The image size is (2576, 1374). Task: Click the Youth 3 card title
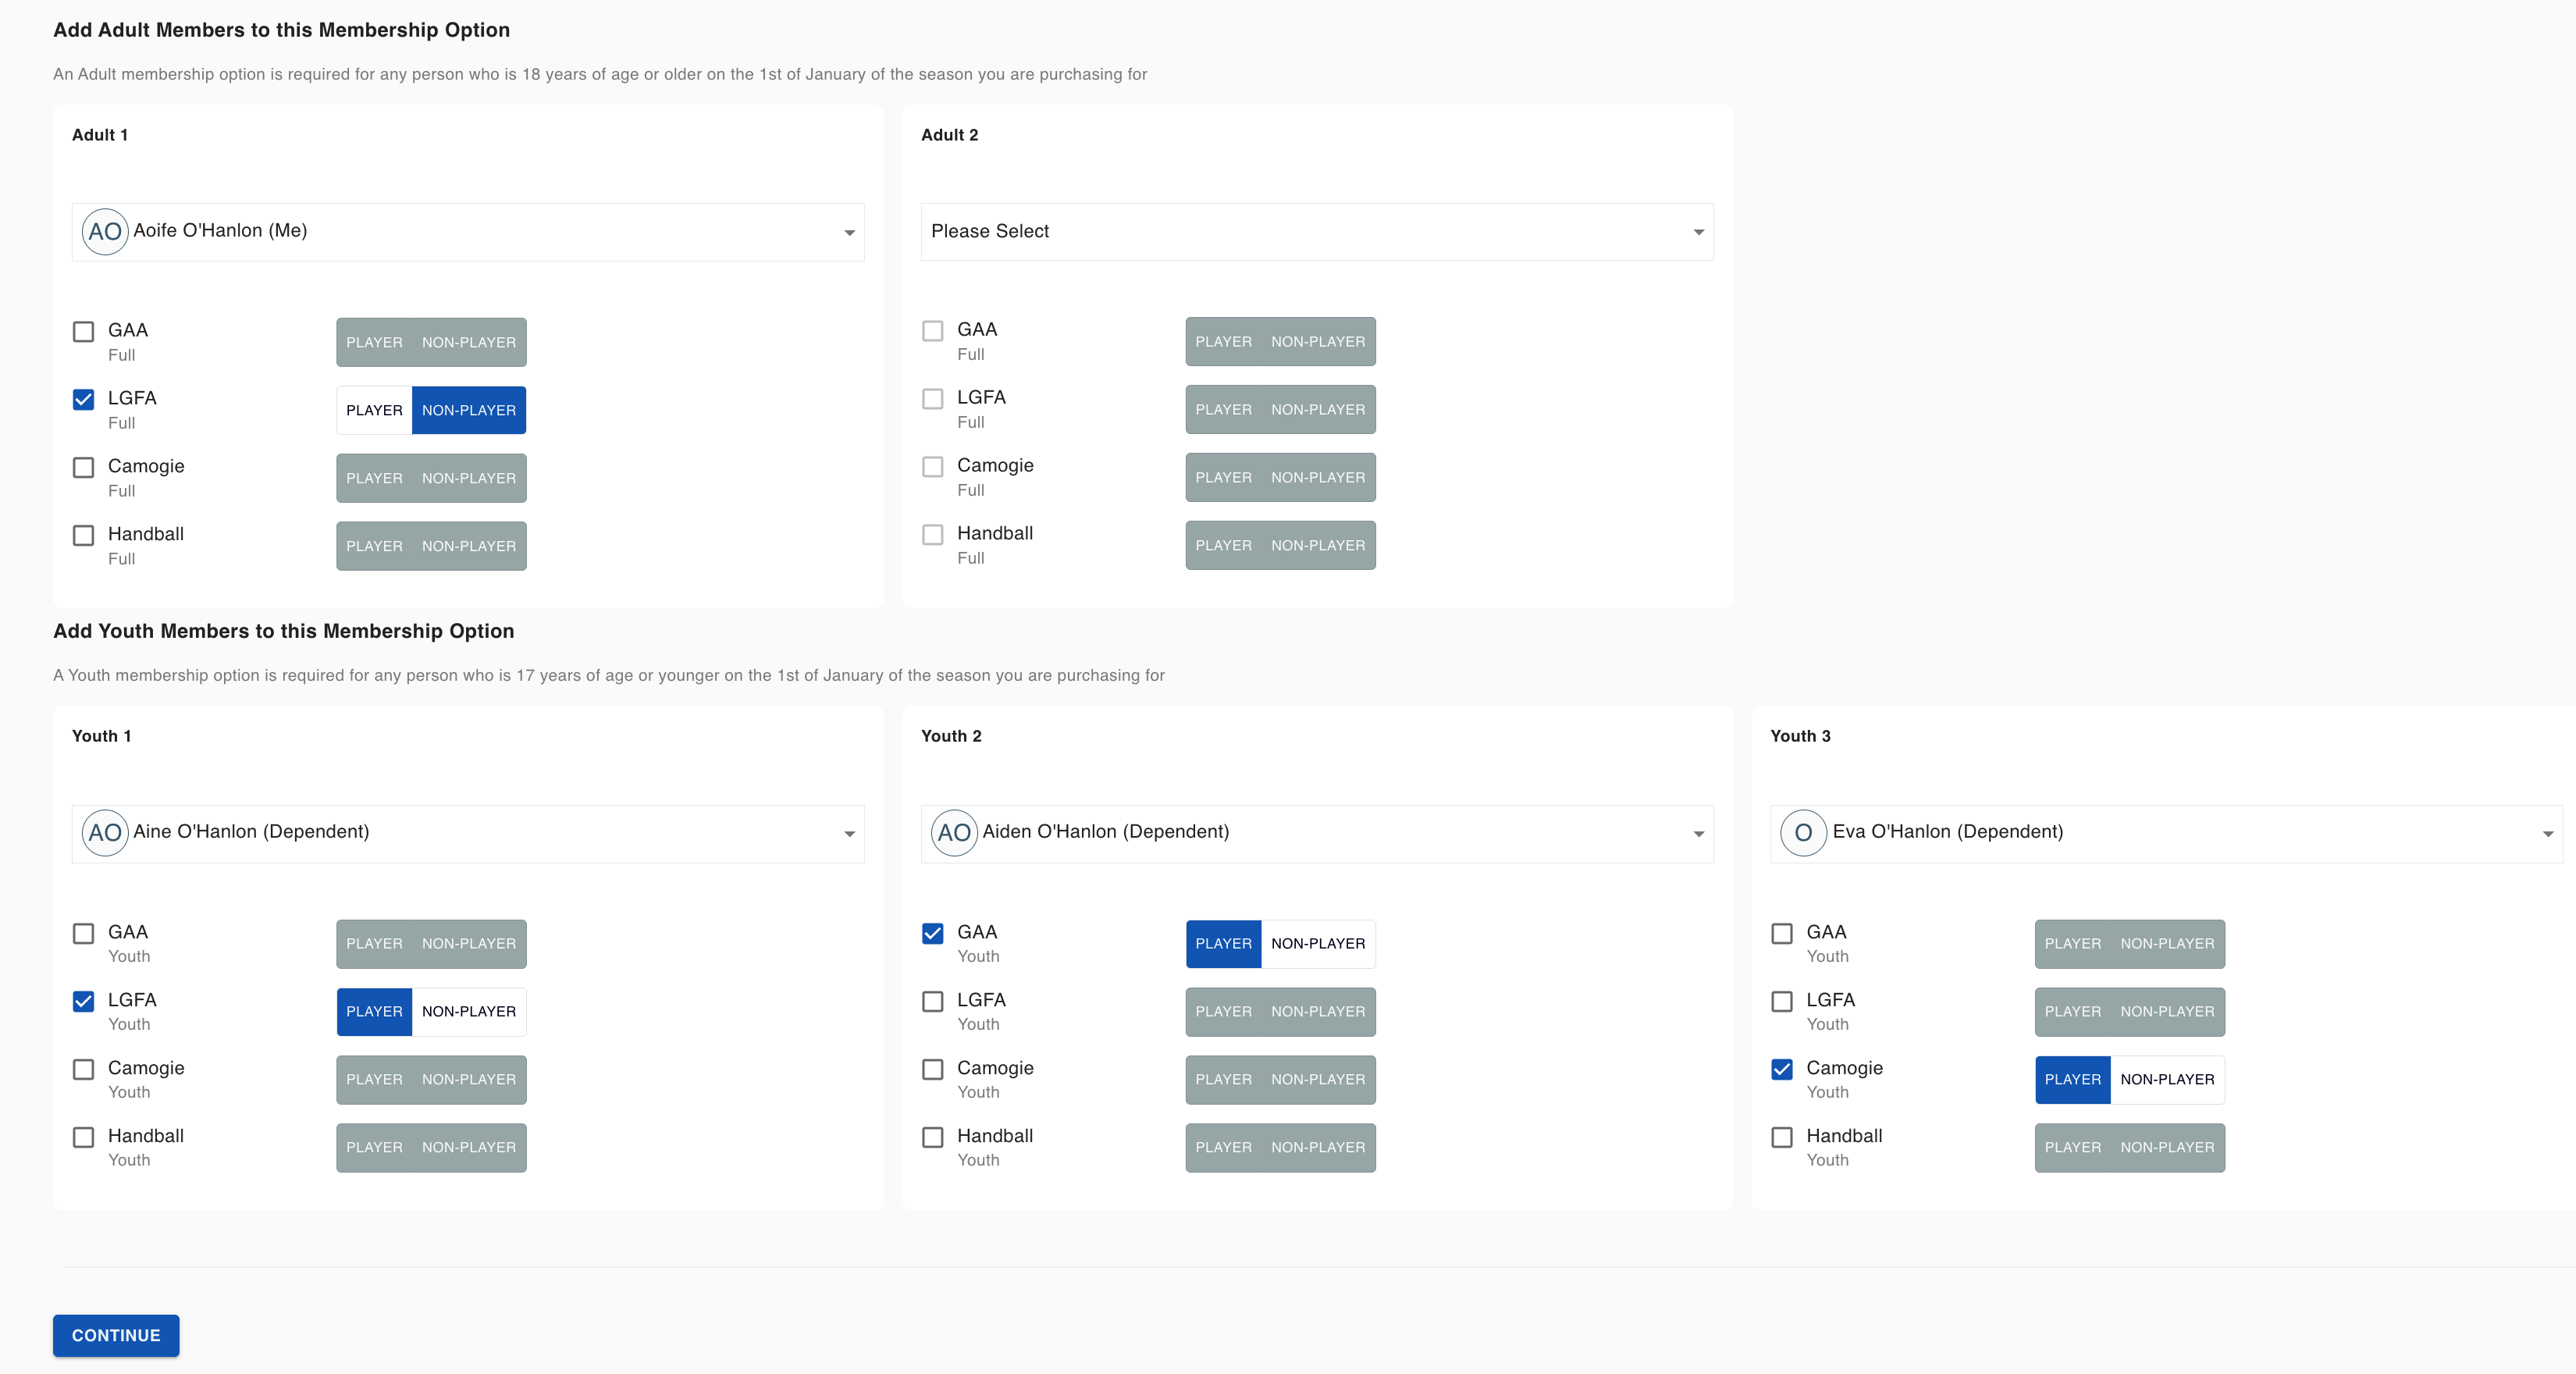[x=1800, y=736]
